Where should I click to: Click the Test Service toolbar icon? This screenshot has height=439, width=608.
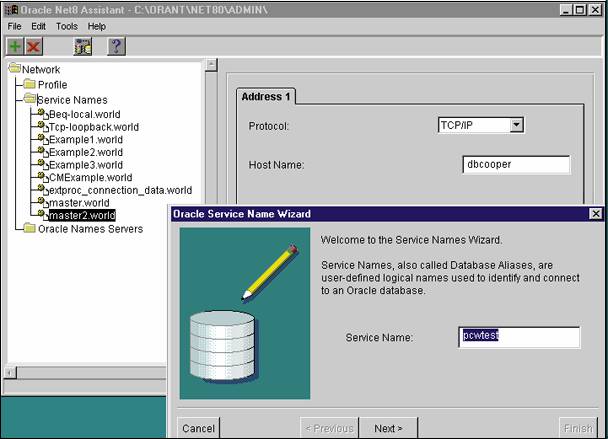[x=82, y=46]
